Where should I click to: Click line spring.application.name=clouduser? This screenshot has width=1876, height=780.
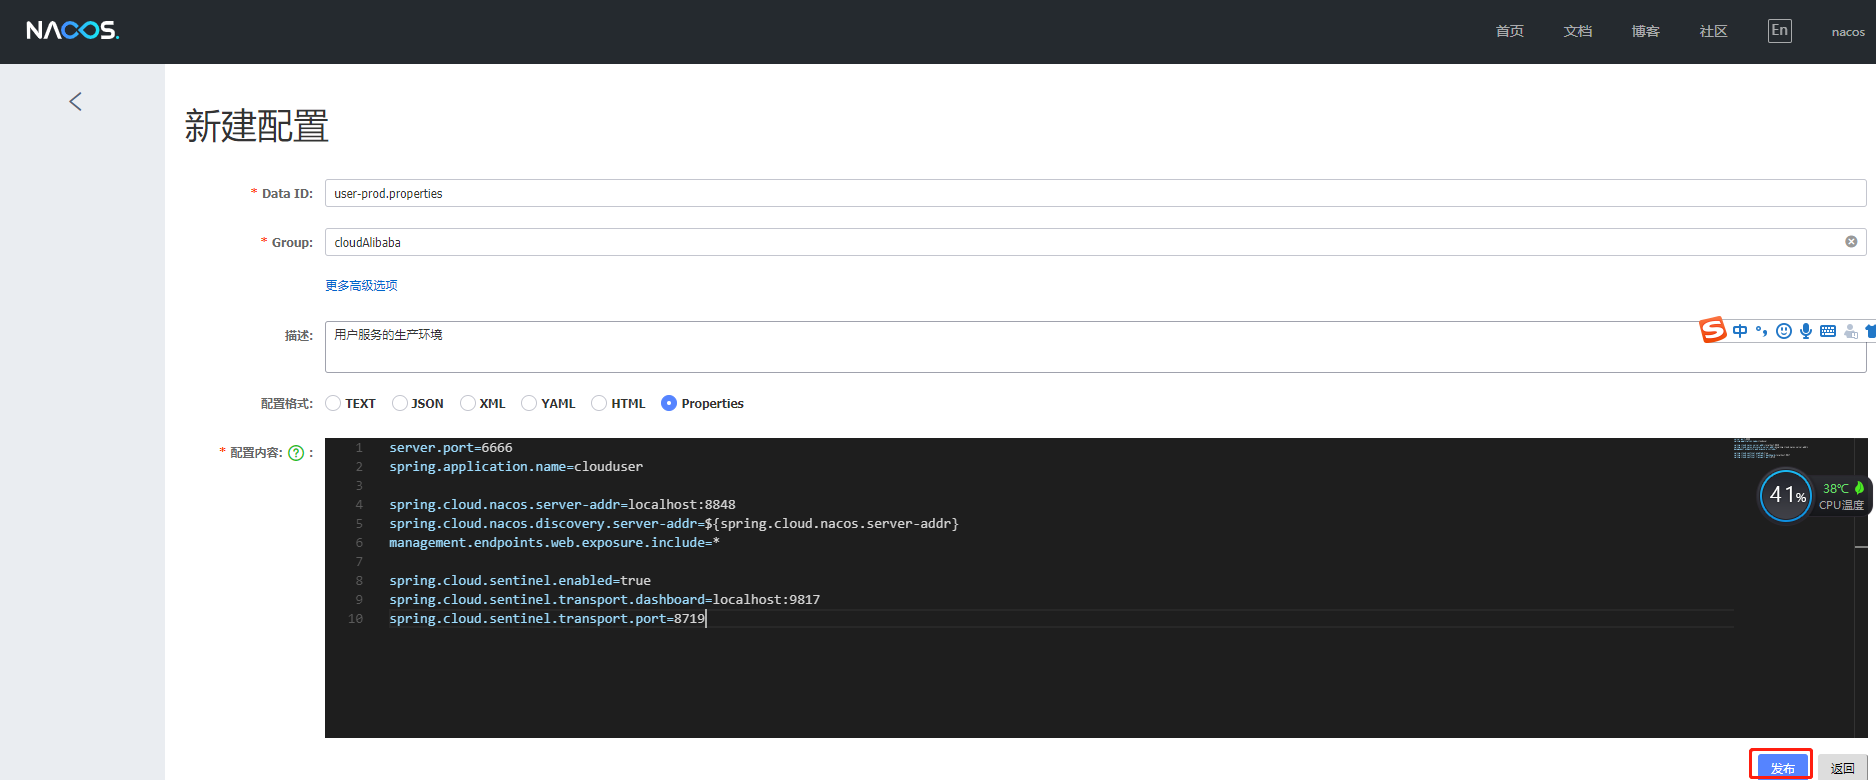(516, 467)
